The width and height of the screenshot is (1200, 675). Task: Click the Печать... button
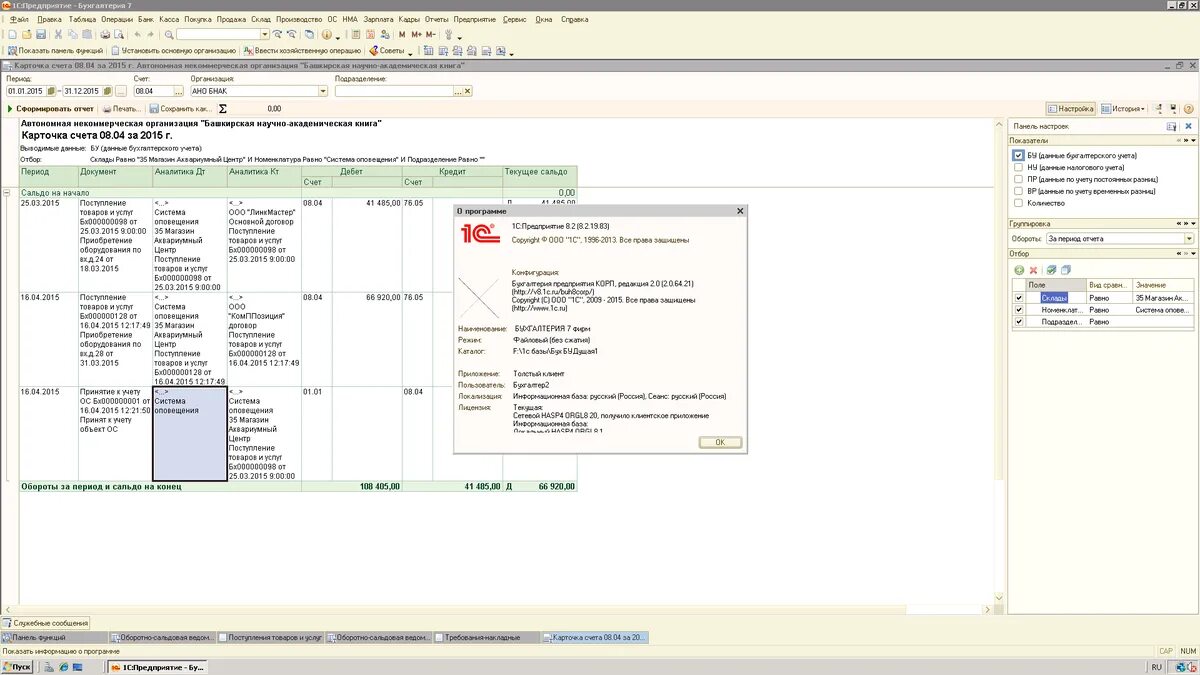pos(122,108)
